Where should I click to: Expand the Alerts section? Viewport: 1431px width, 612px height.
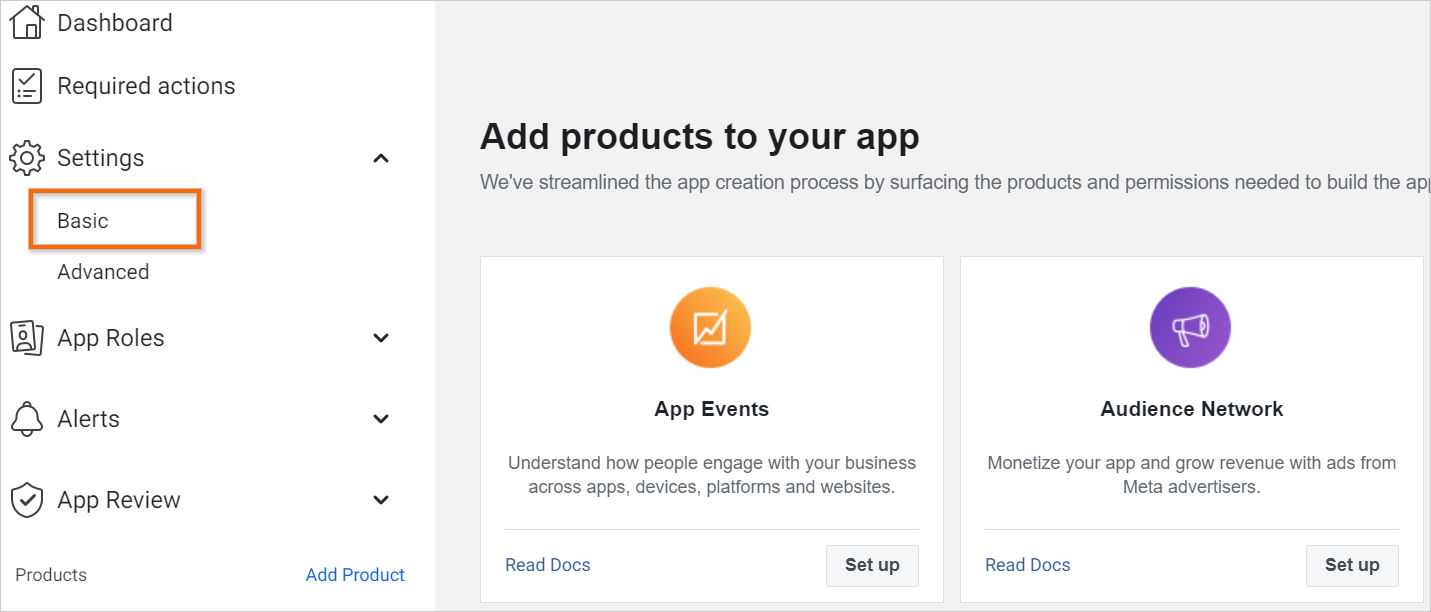380,418
